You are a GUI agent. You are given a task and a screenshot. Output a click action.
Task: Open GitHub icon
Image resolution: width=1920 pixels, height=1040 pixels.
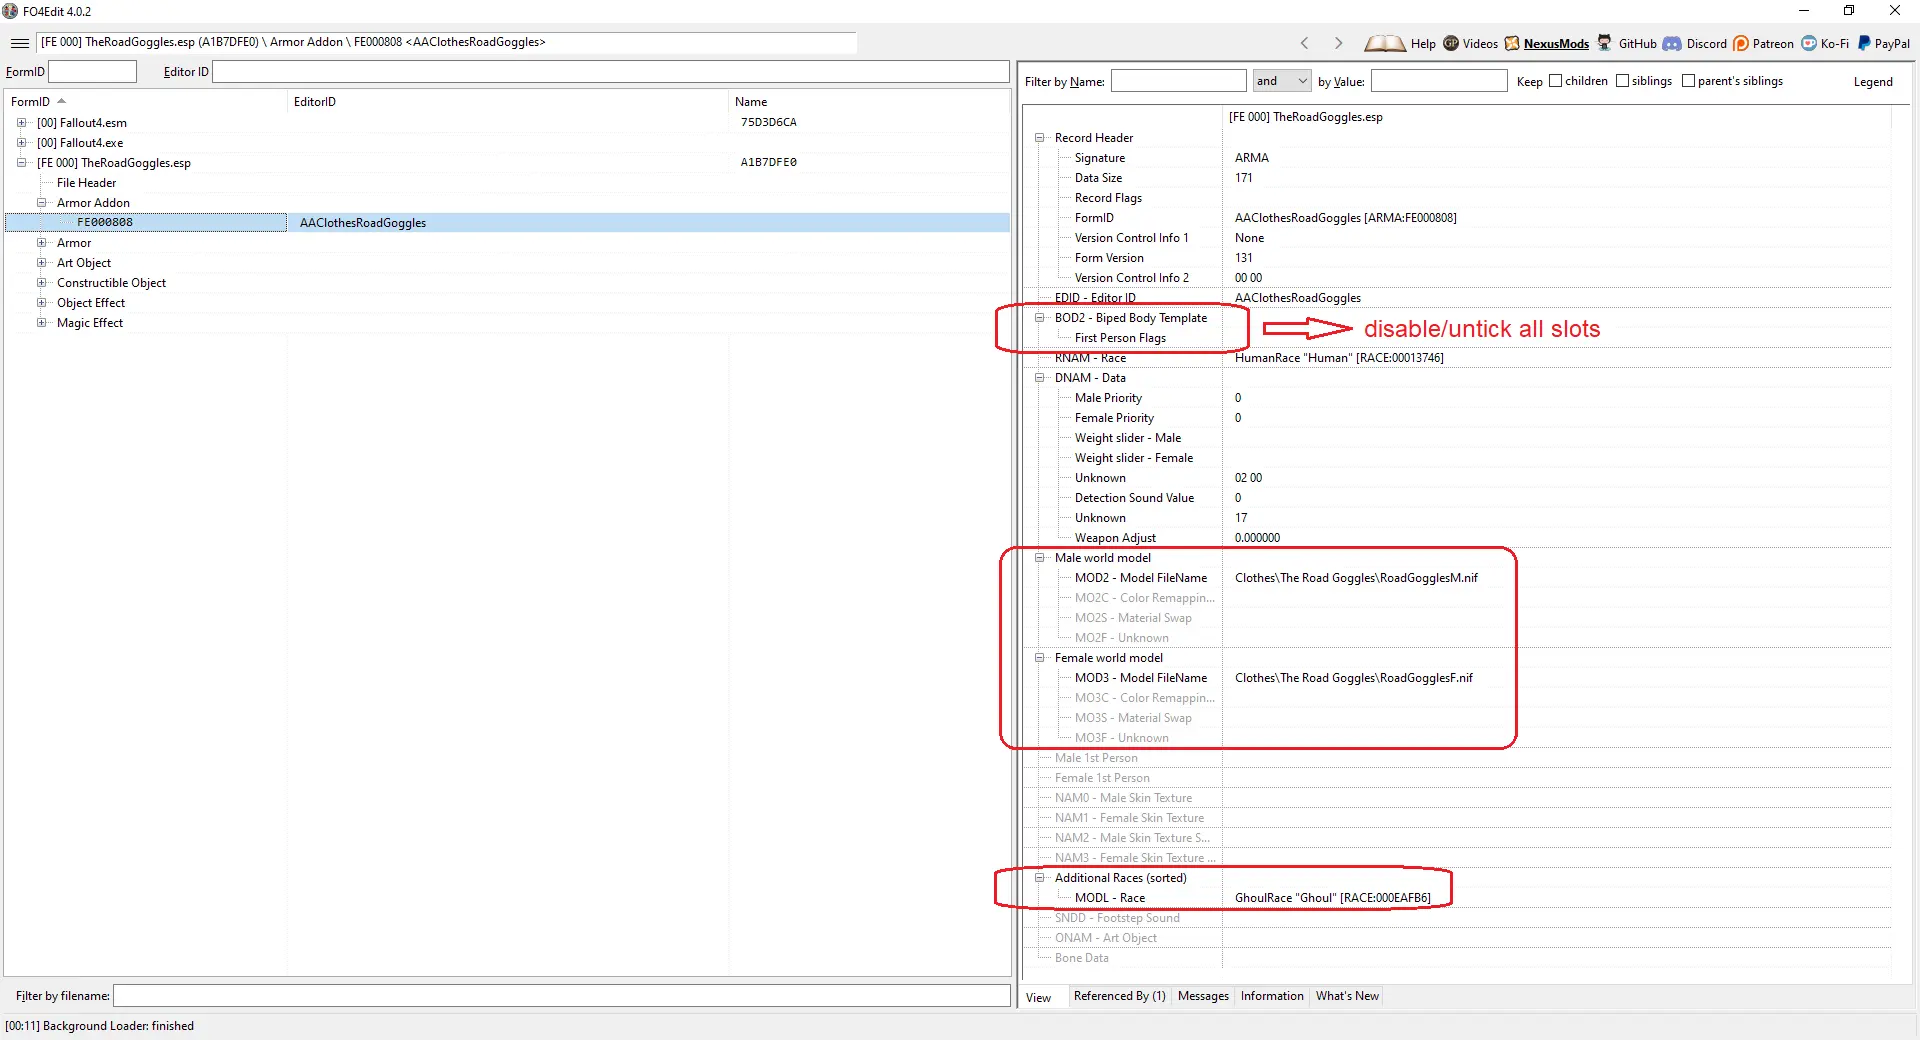click(1604, 43)
